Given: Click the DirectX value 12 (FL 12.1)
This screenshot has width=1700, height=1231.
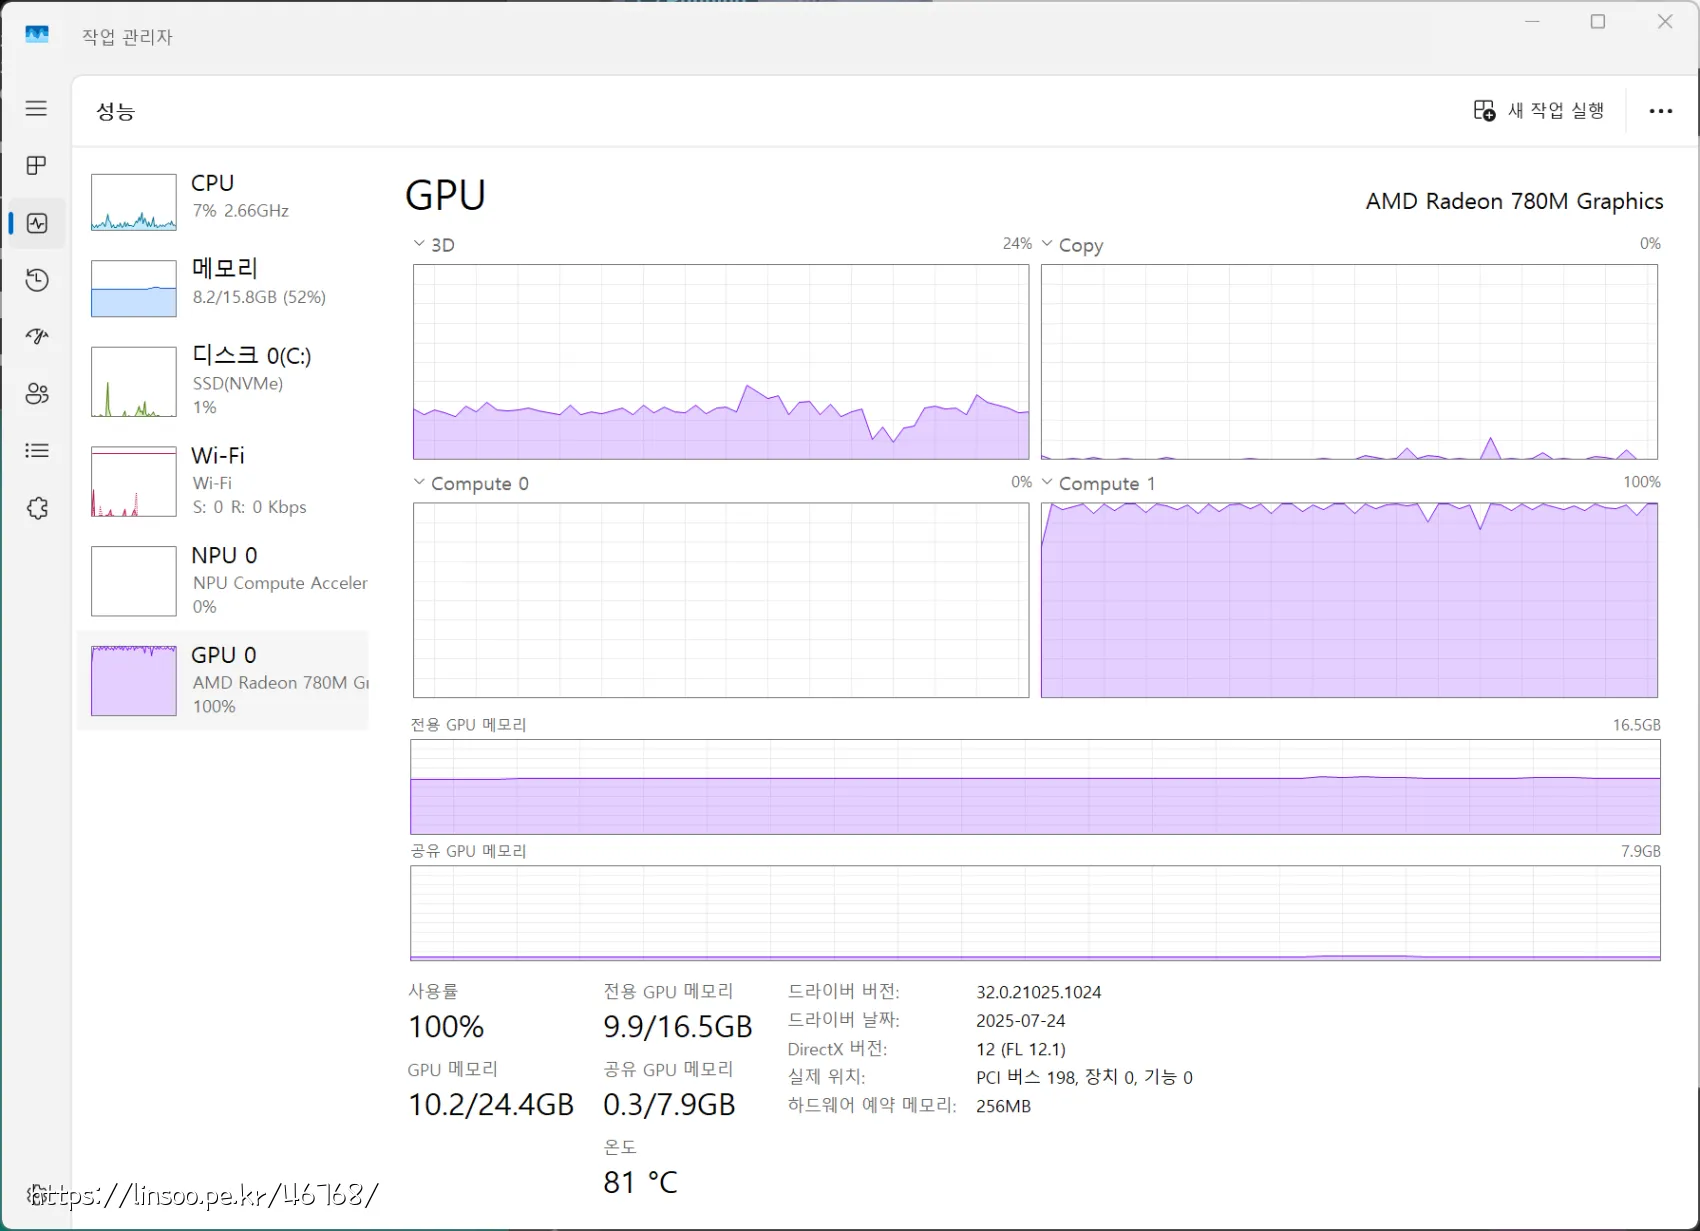Looking at the screenshot, I should pyautogui.click(x=1021, y=1049).
